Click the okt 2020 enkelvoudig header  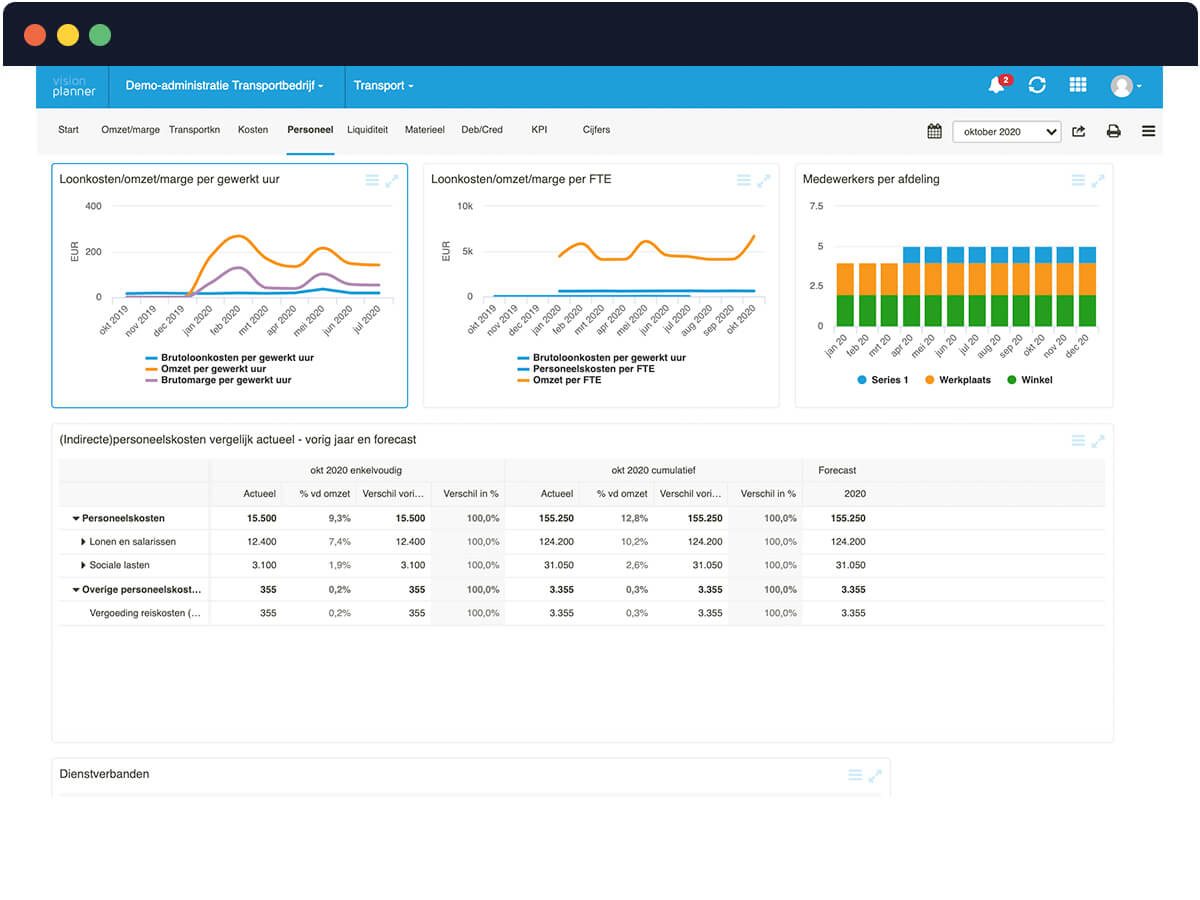coord(356,470)
